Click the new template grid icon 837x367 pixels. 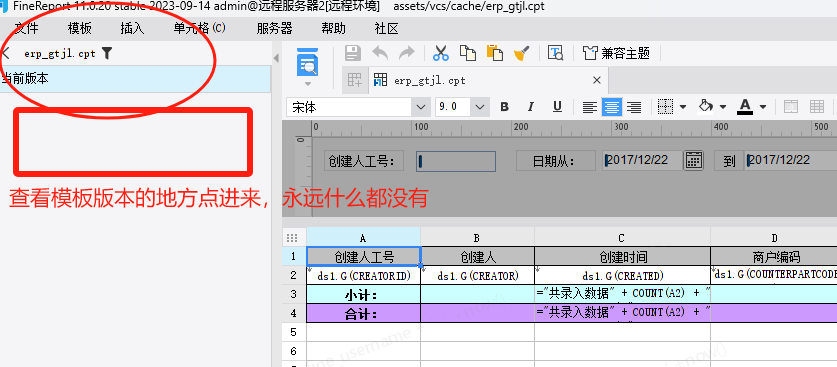355,80
